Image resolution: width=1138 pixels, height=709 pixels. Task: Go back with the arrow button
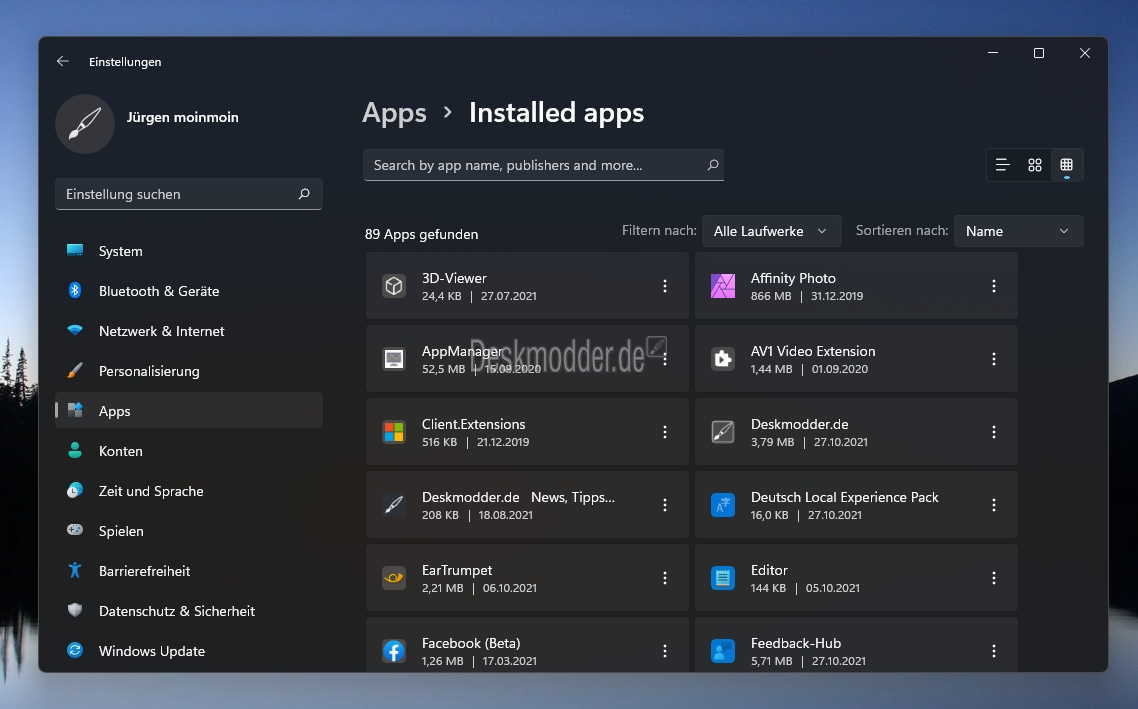63,62
